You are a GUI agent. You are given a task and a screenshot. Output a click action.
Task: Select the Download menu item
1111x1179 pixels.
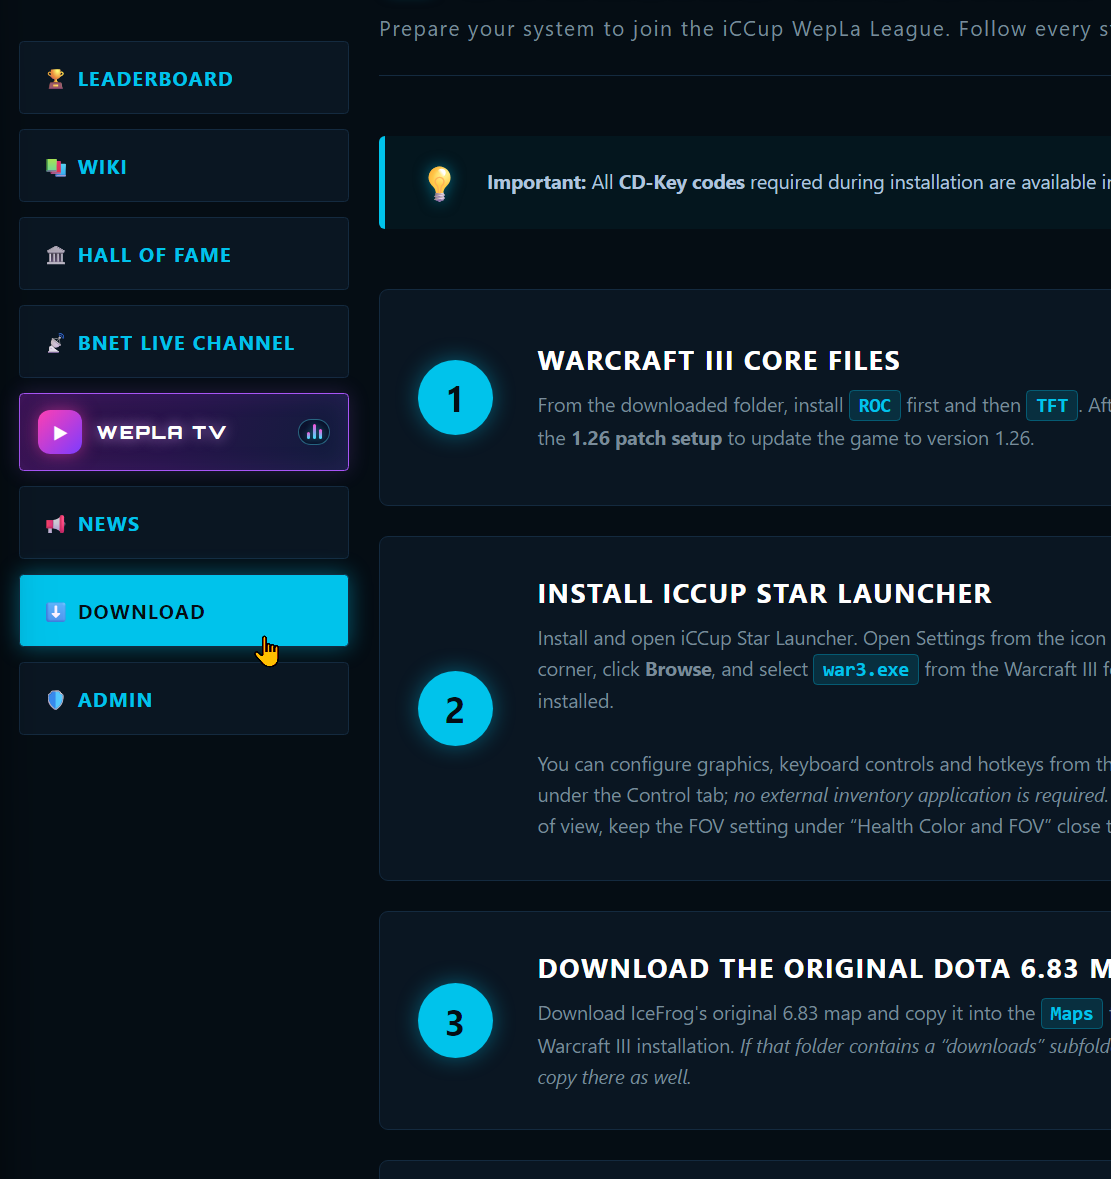tap(184, 611)
